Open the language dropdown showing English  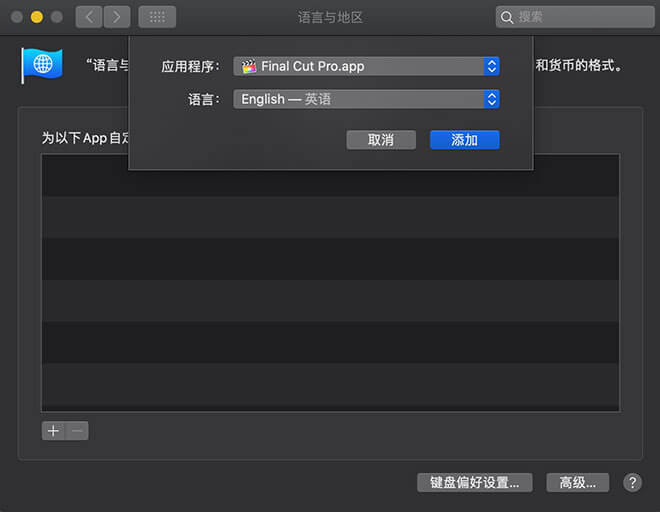366,99
